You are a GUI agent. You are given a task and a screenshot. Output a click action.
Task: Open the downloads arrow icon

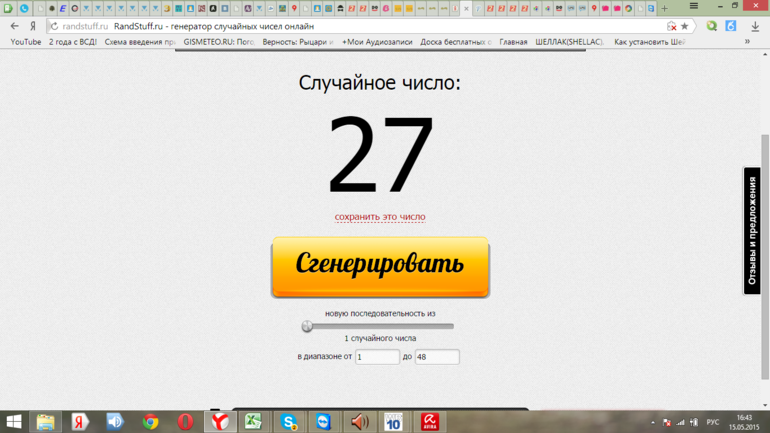pyautogui.click(x=755, y=26)
